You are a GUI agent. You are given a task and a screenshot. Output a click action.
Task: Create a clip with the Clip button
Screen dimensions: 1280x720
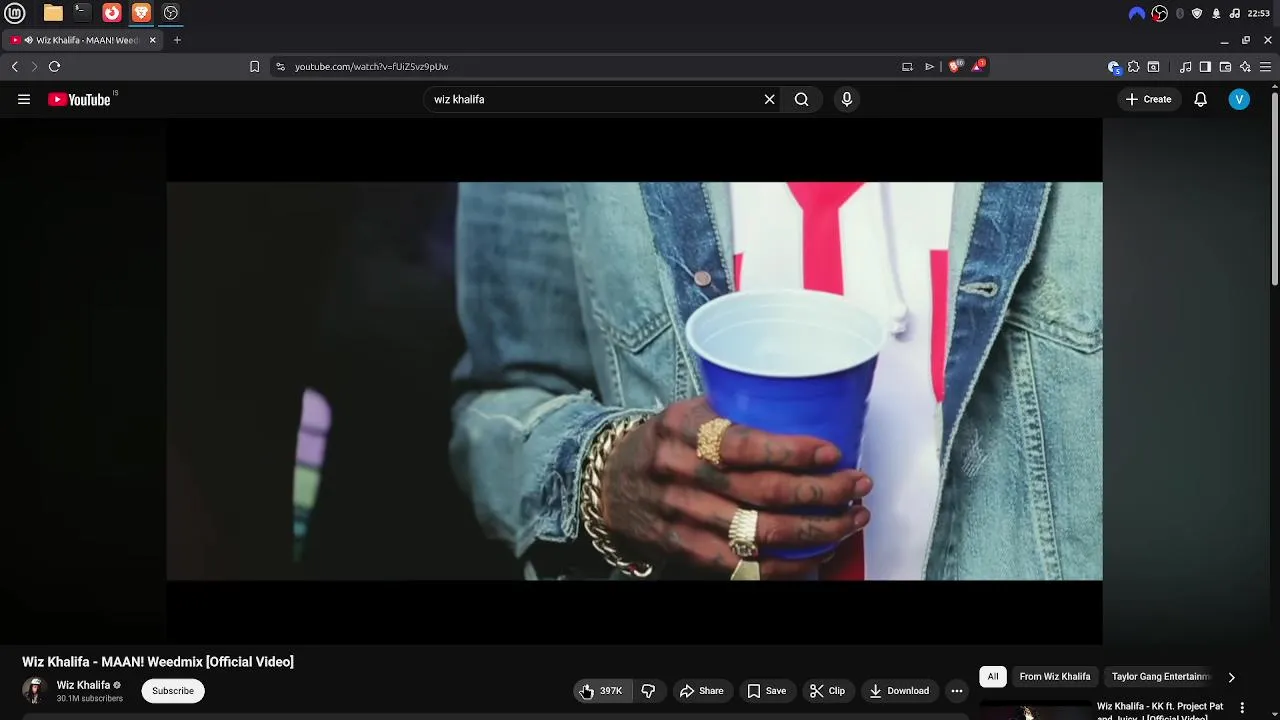point(827,691)
